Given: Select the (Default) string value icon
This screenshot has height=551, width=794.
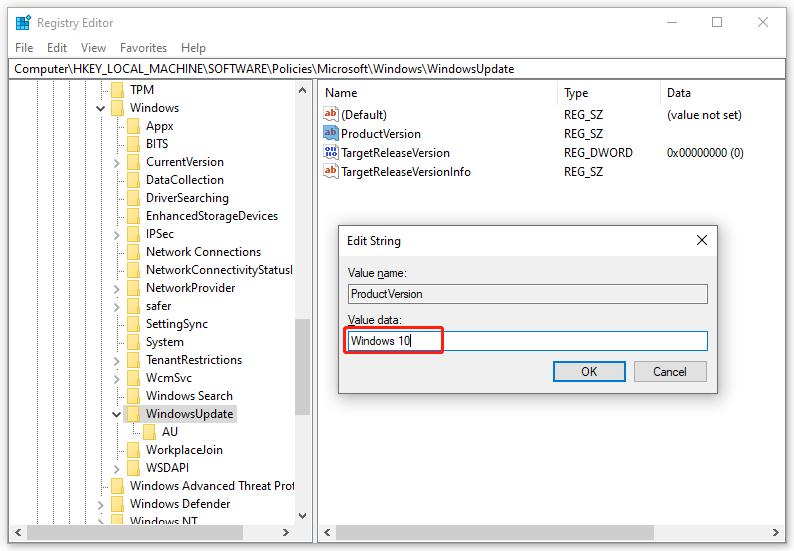Looking at the screenshot, I should (x=331, y=114).
